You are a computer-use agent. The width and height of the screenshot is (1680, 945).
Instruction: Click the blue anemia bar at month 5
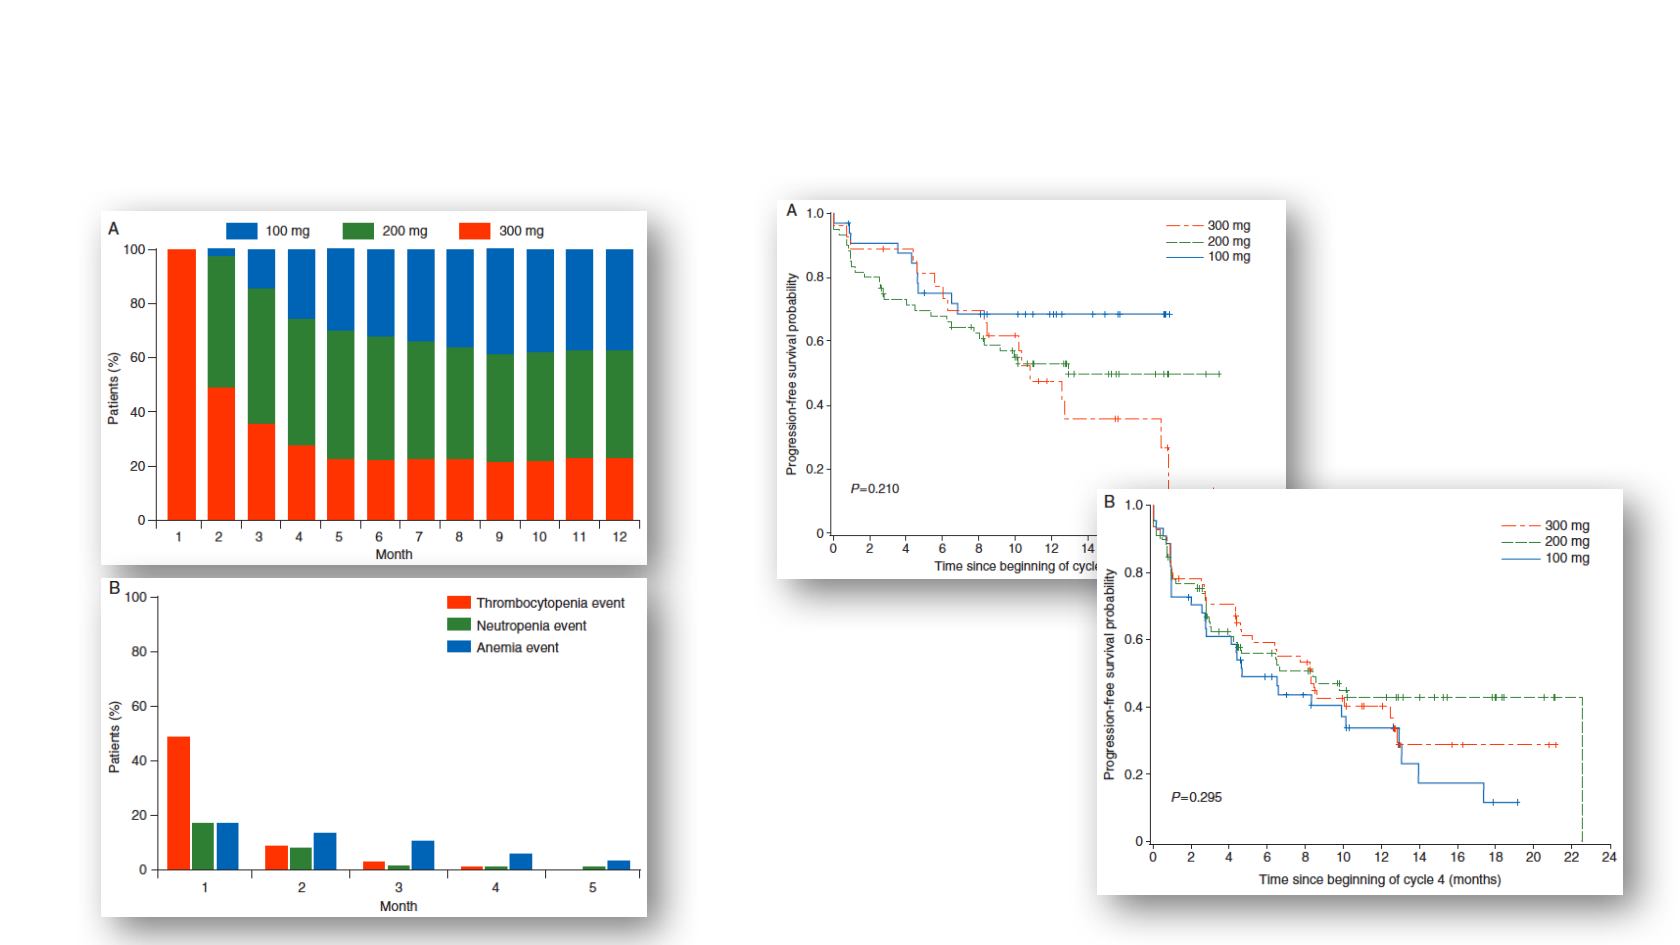[619, 865]
